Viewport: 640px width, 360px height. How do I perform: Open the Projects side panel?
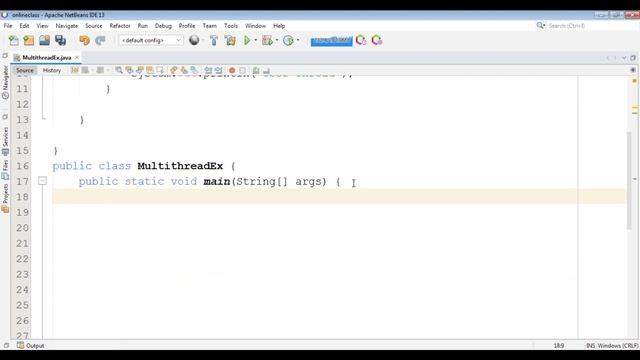5,198
